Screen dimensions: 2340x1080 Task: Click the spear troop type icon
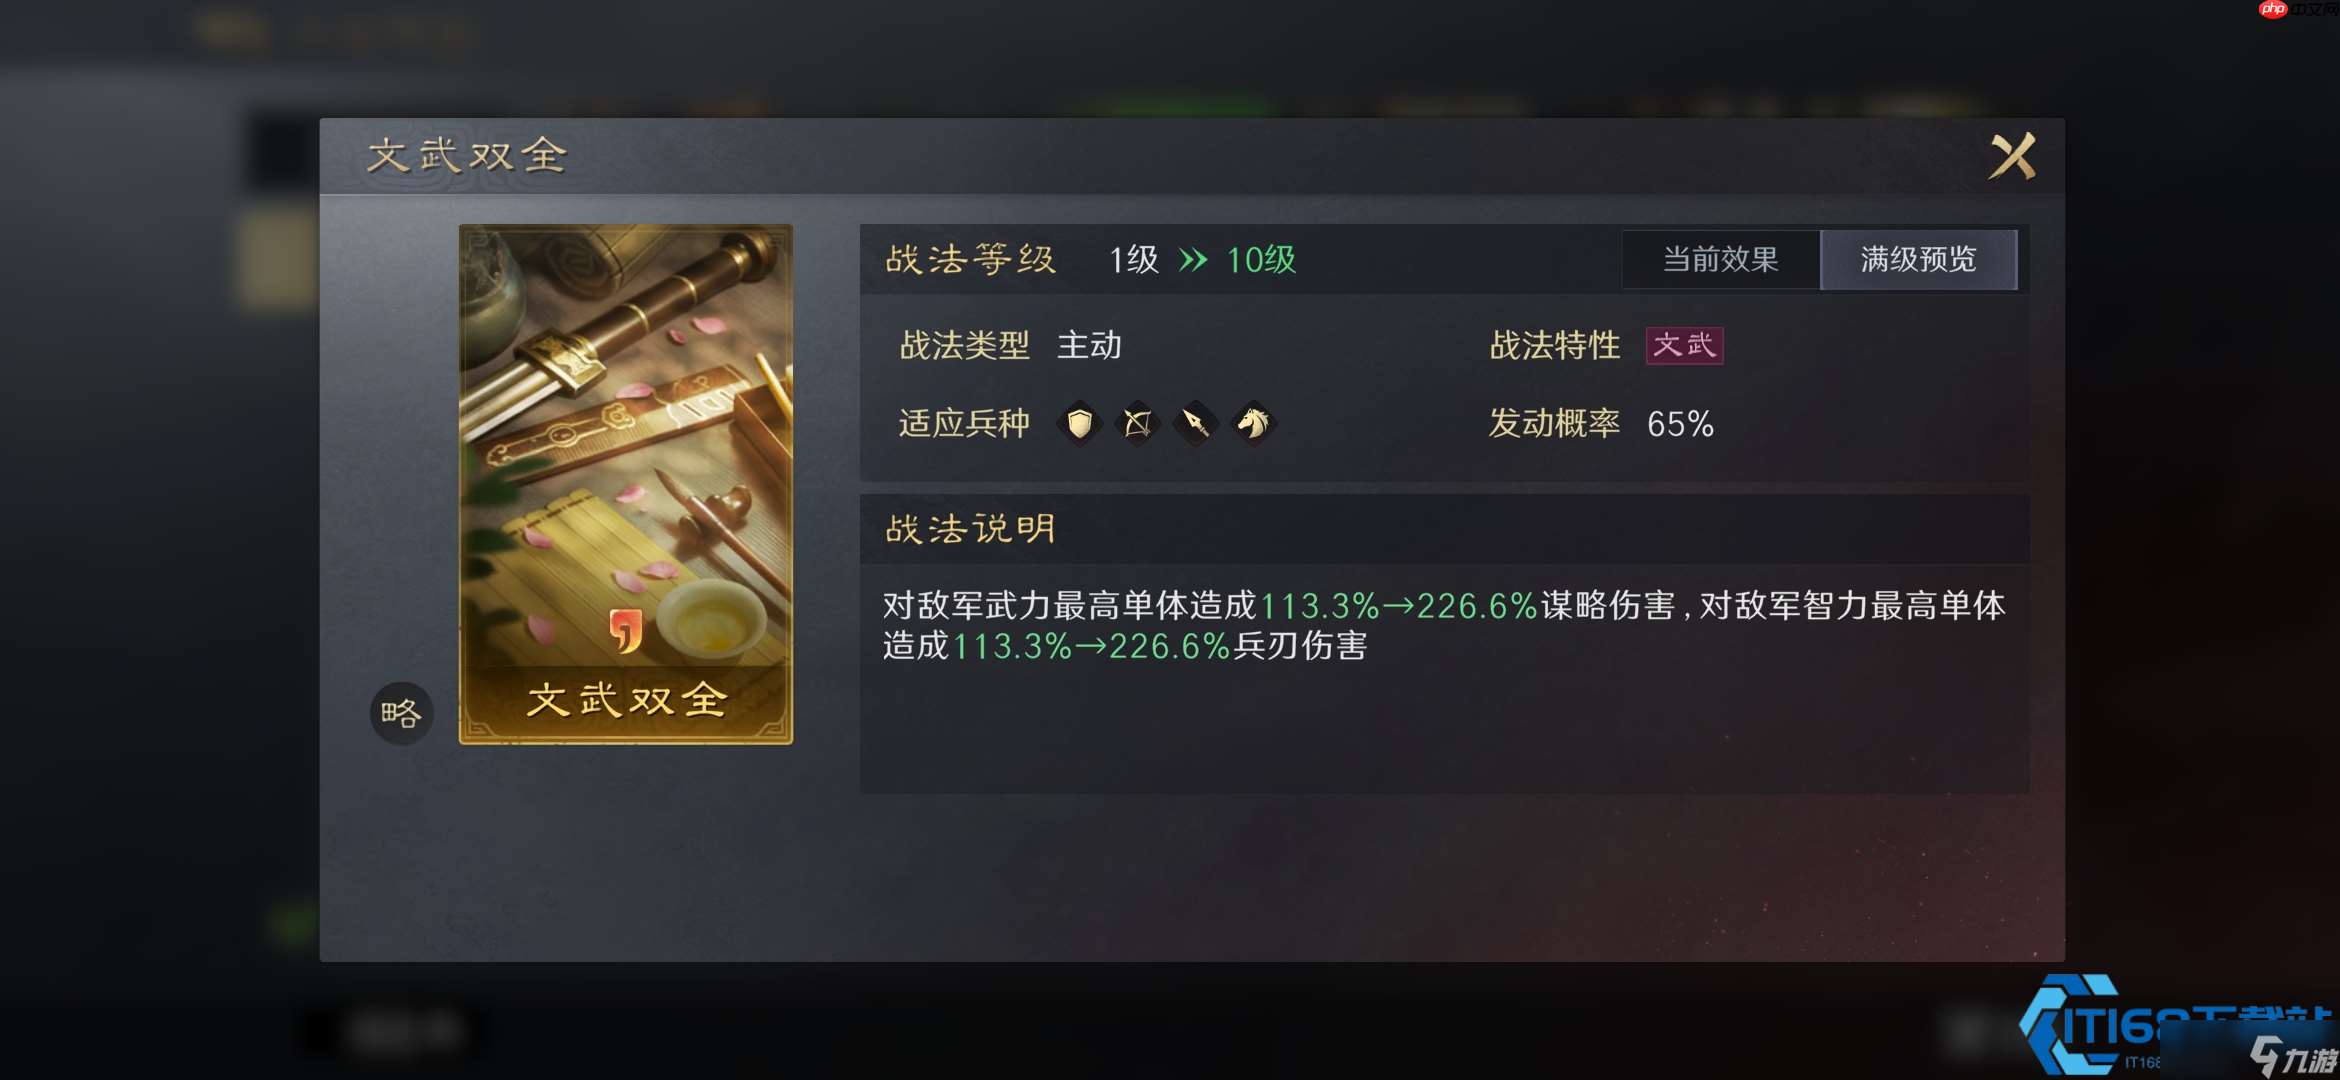[1196, 424]
